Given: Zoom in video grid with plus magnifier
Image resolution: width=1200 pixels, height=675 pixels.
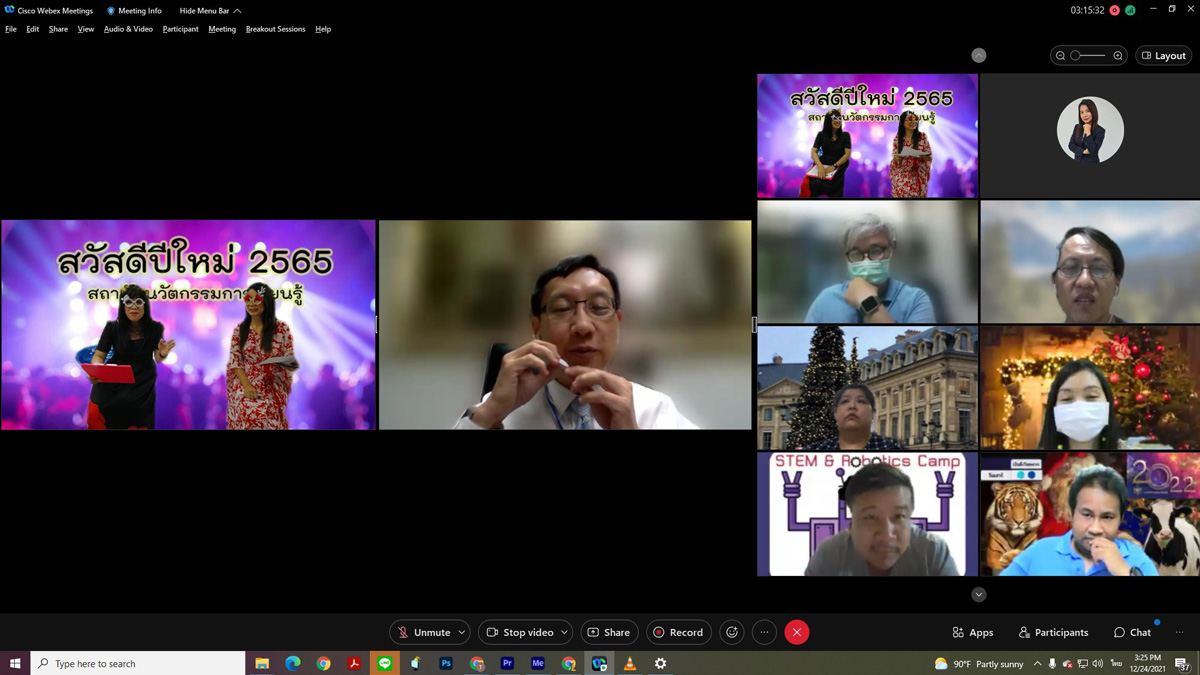Looking at the screenshot, I should [x=1118, y=56].
